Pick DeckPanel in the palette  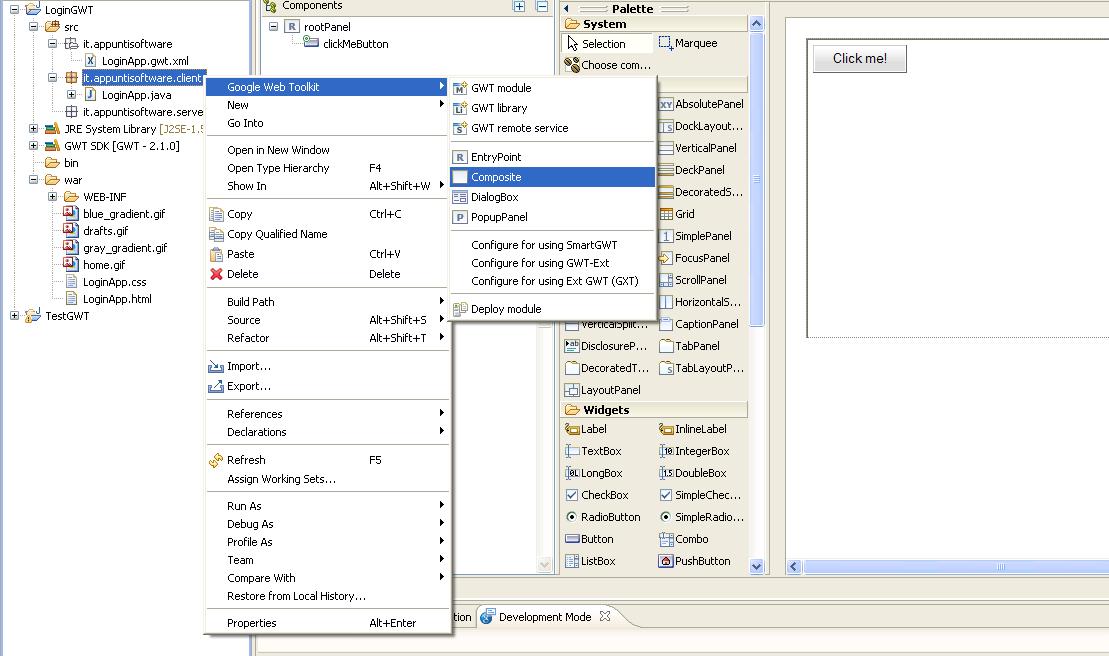692,170
